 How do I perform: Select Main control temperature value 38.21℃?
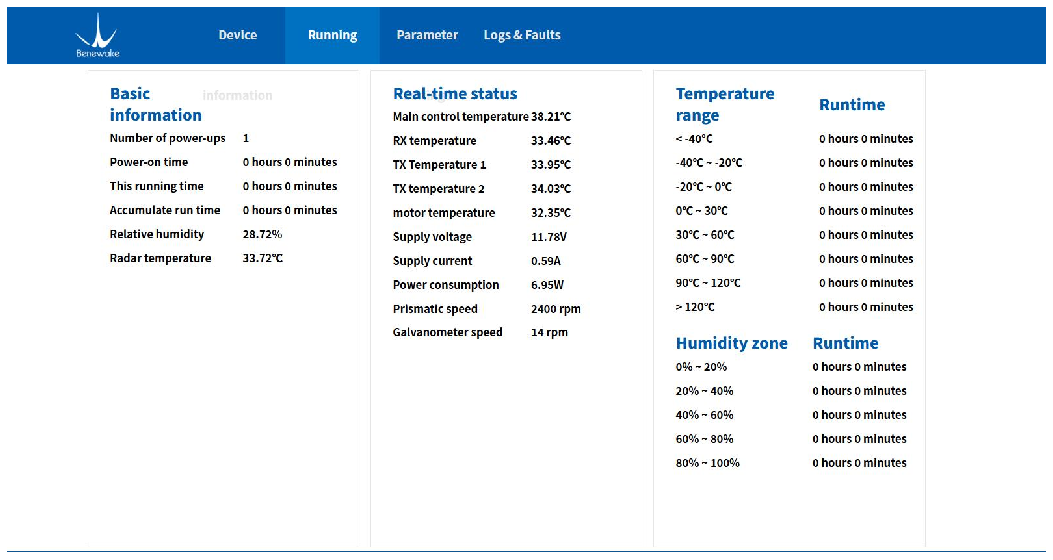coord(551,117)
